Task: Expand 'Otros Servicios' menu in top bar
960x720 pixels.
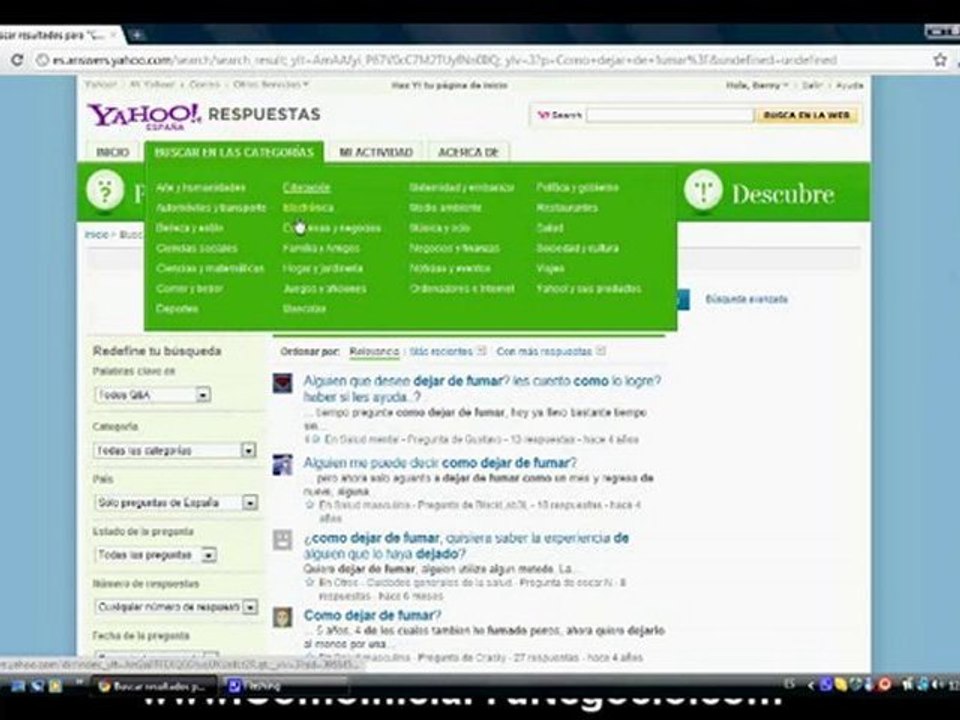Action: (271, 84)
